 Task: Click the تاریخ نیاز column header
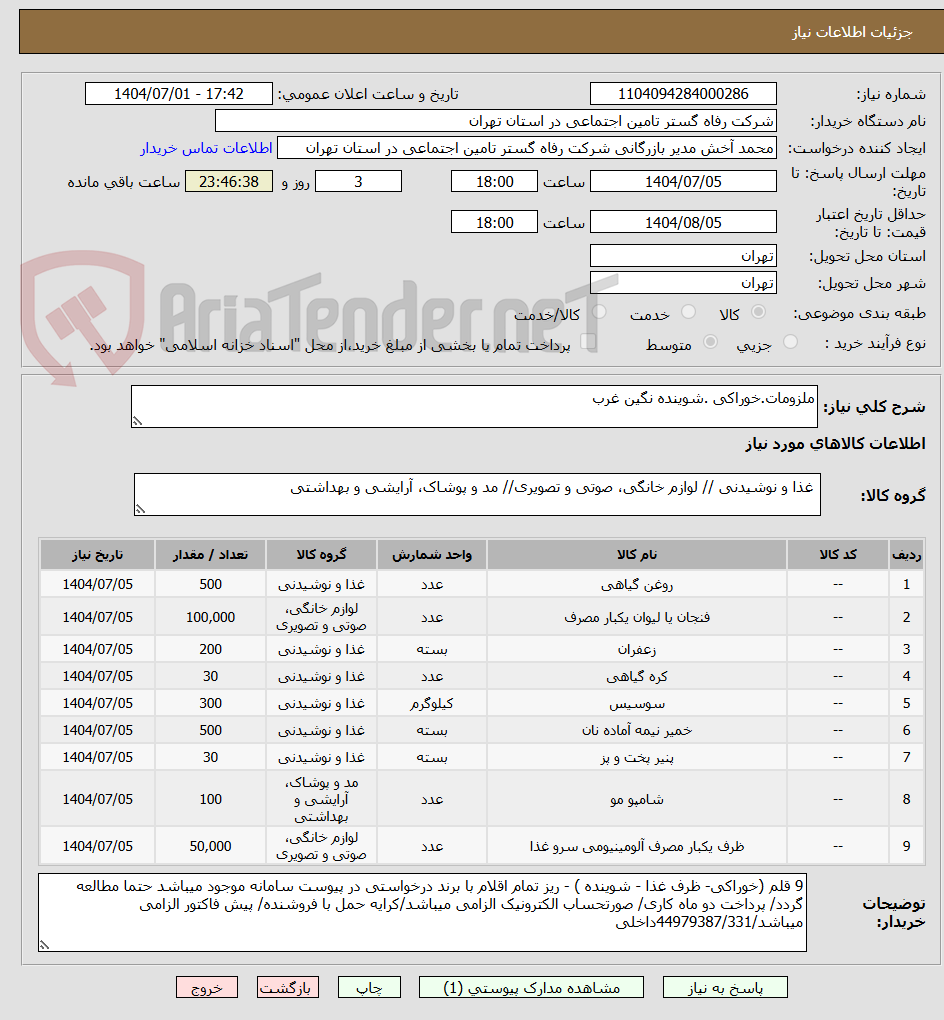click(x=98, y=555)
